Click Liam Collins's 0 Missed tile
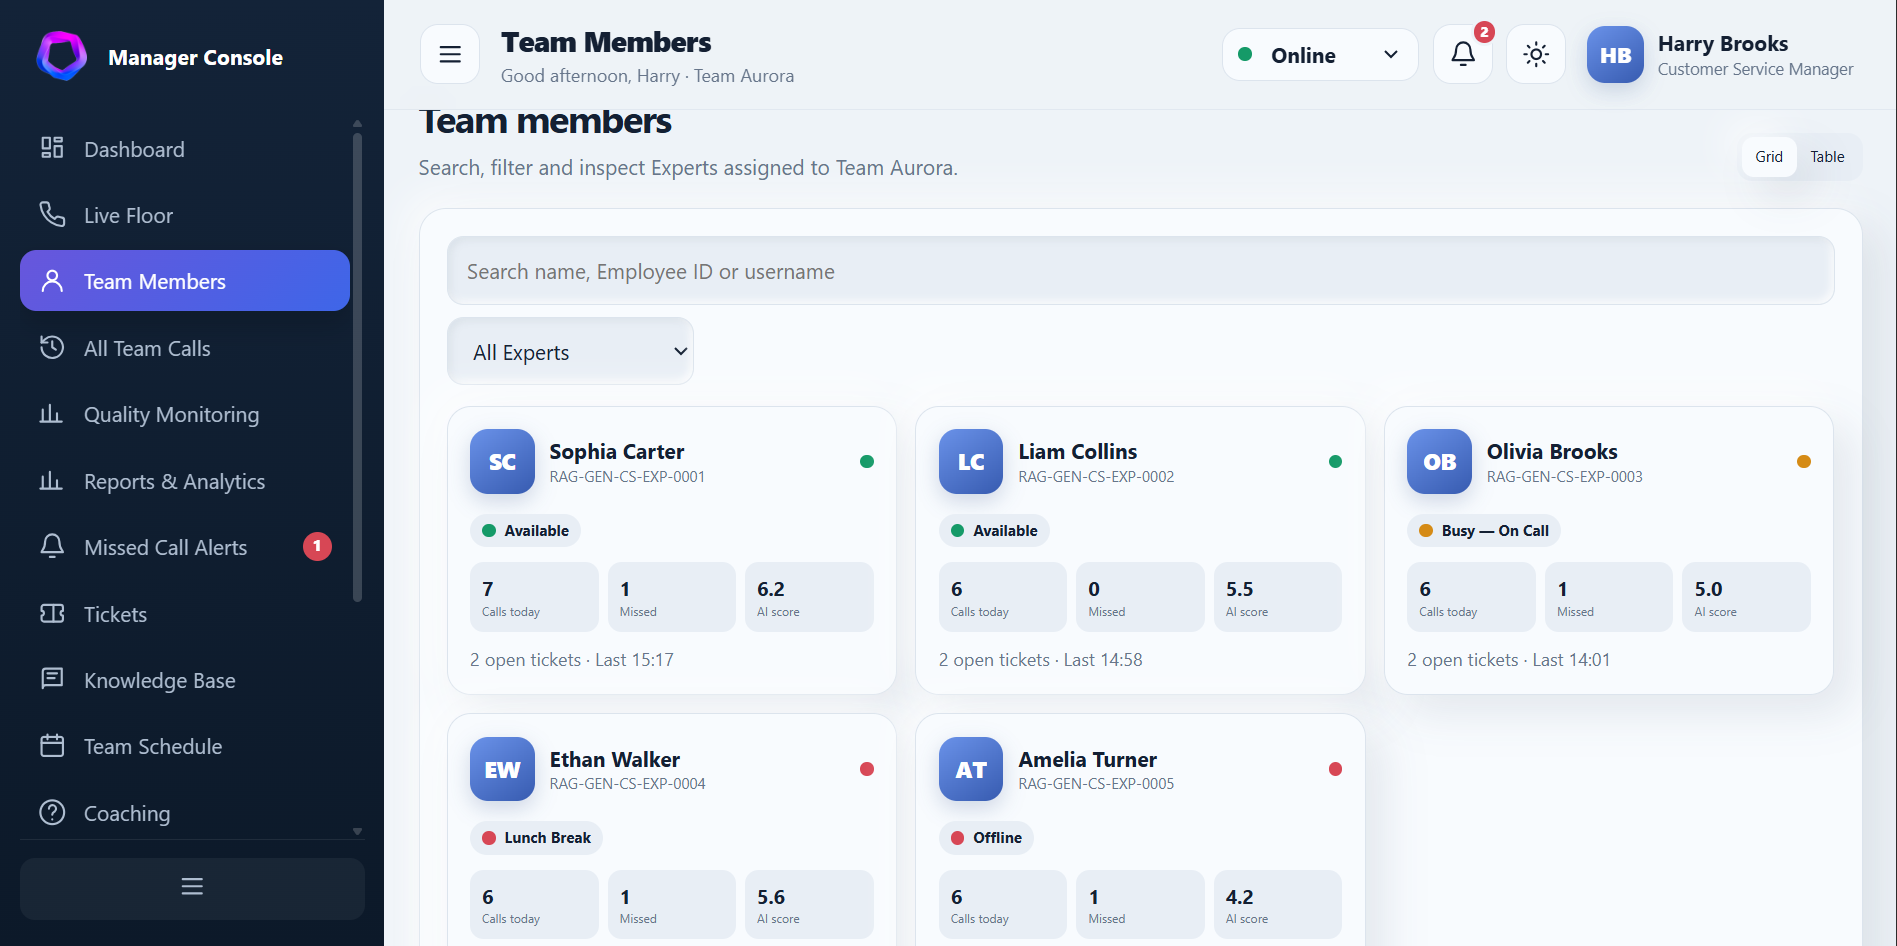This screenshot has width=1897, height=946. pos(1140,597)
